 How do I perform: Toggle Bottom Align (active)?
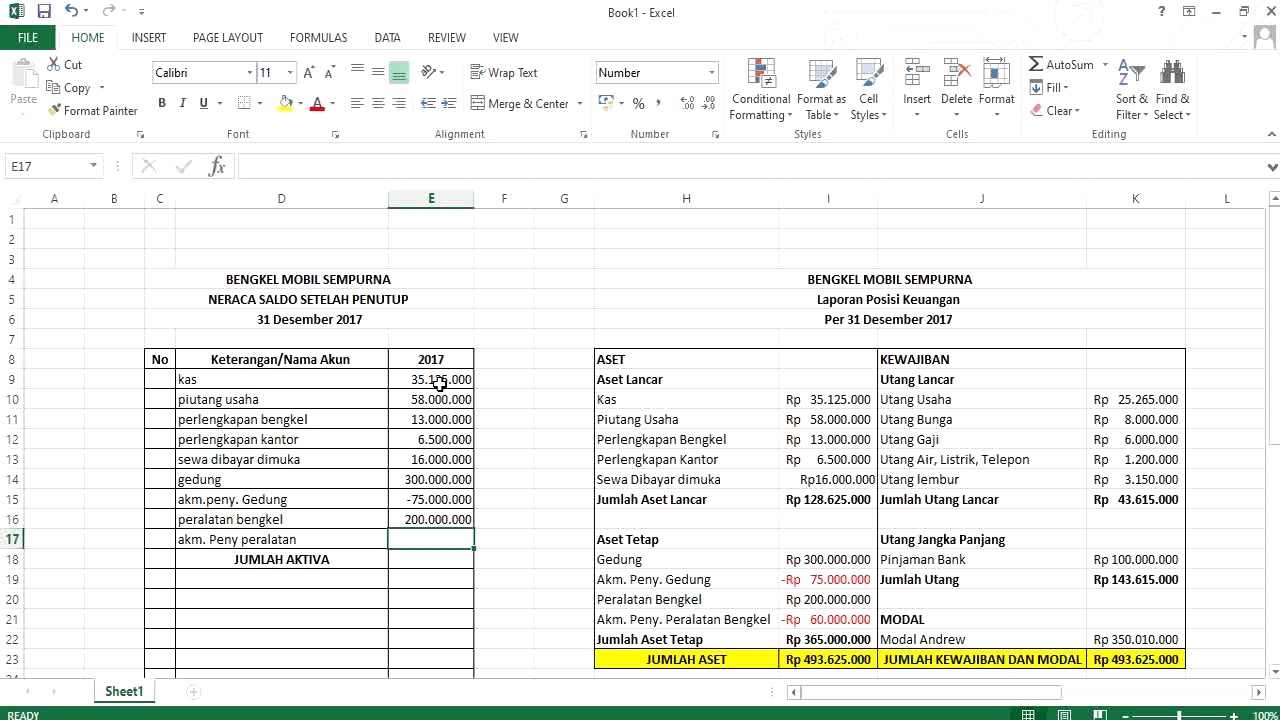[399, 72]
